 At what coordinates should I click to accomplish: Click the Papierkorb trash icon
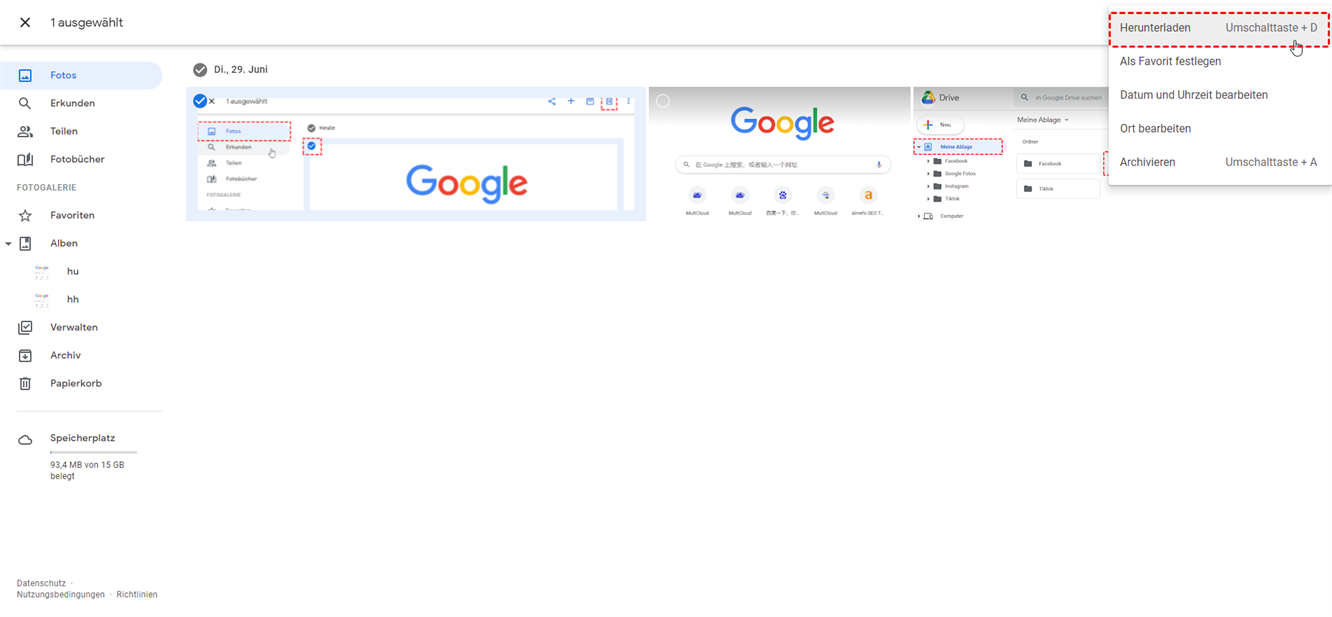click(x=26, y=383)
